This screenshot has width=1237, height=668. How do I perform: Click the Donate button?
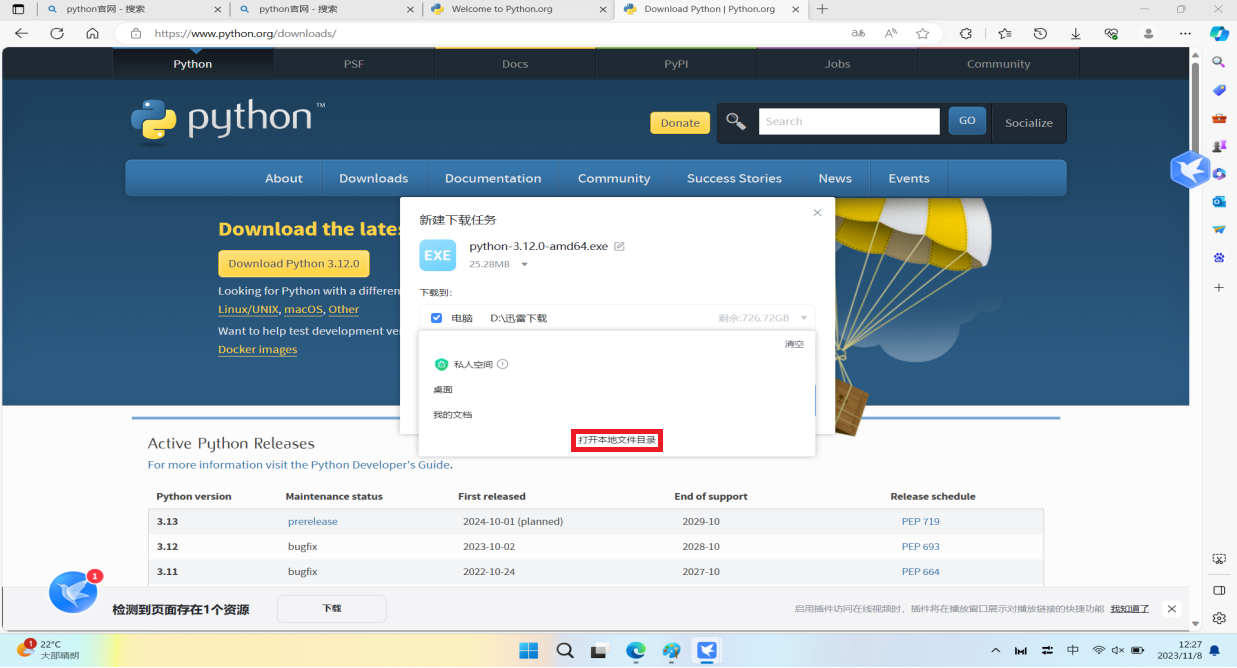pos(680,123)
